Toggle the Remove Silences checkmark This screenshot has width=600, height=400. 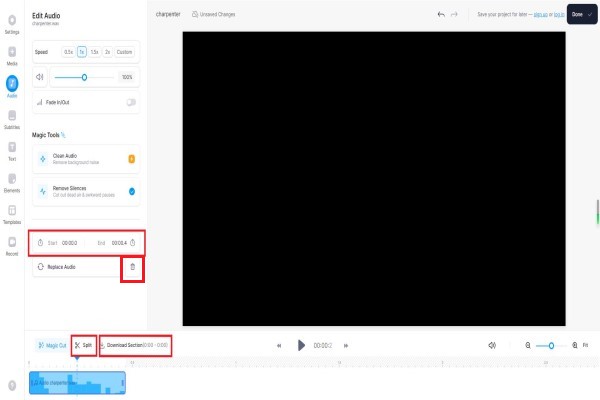(132, 190)
